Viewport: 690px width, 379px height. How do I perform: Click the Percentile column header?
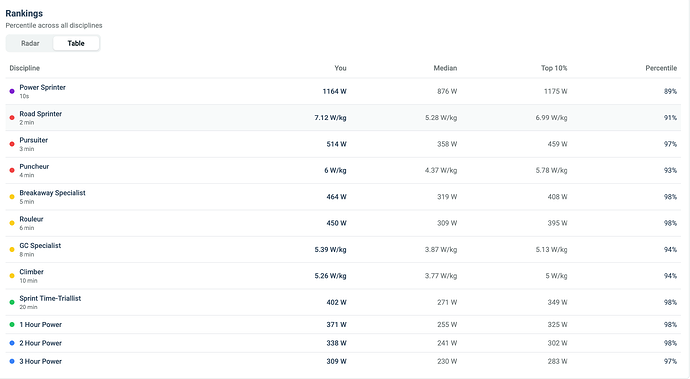[661, 68]
